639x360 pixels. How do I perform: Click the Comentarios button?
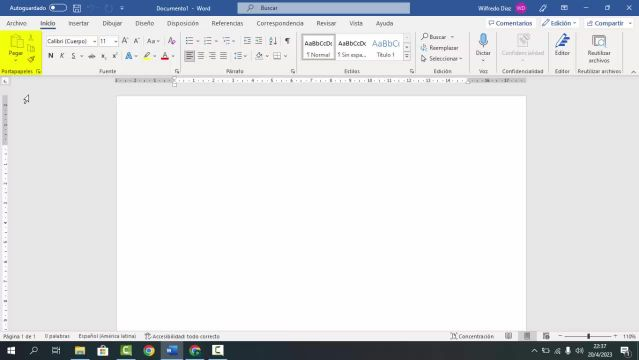pyautogui.click(x=510, y=23)
